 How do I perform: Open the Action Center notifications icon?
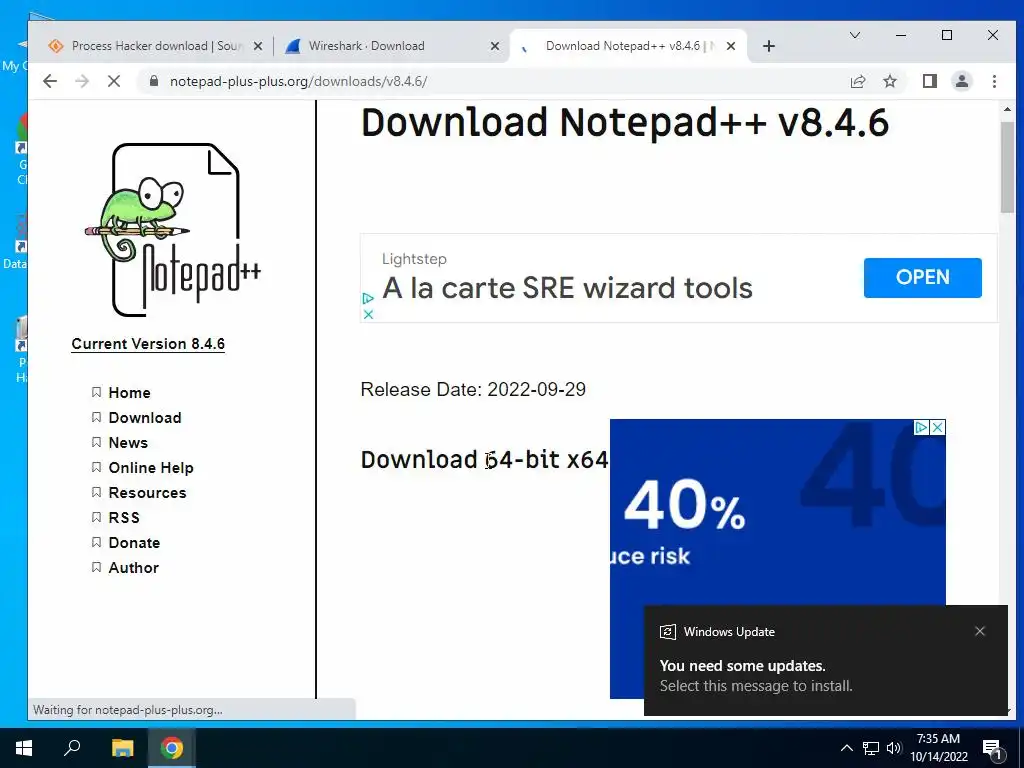click(x=993, y=749)
